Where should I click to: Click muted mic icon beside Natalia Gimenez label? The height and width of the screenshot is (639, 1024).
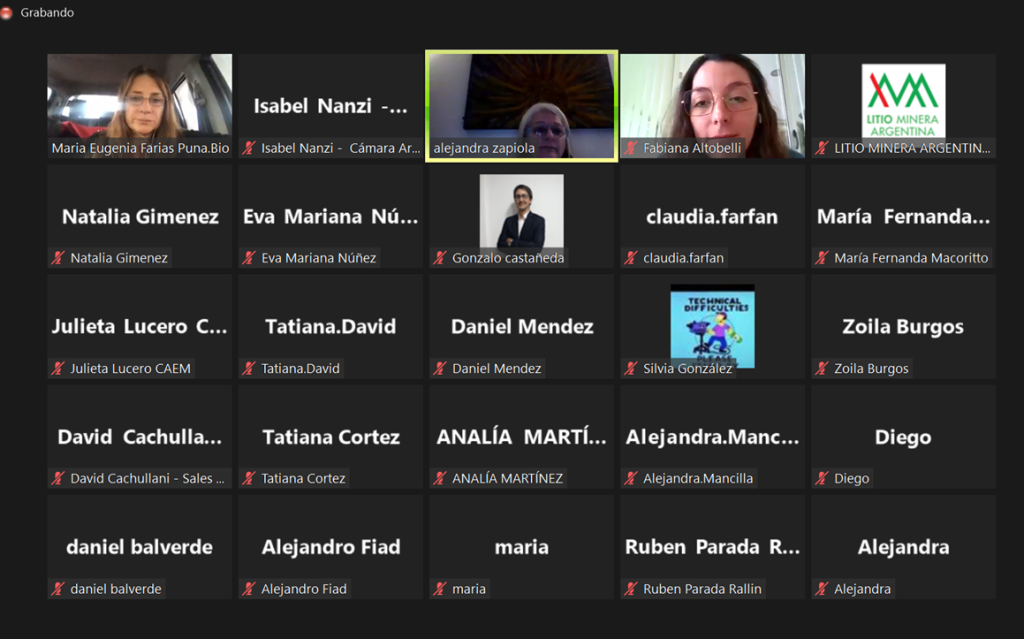[x=58, y=258]
